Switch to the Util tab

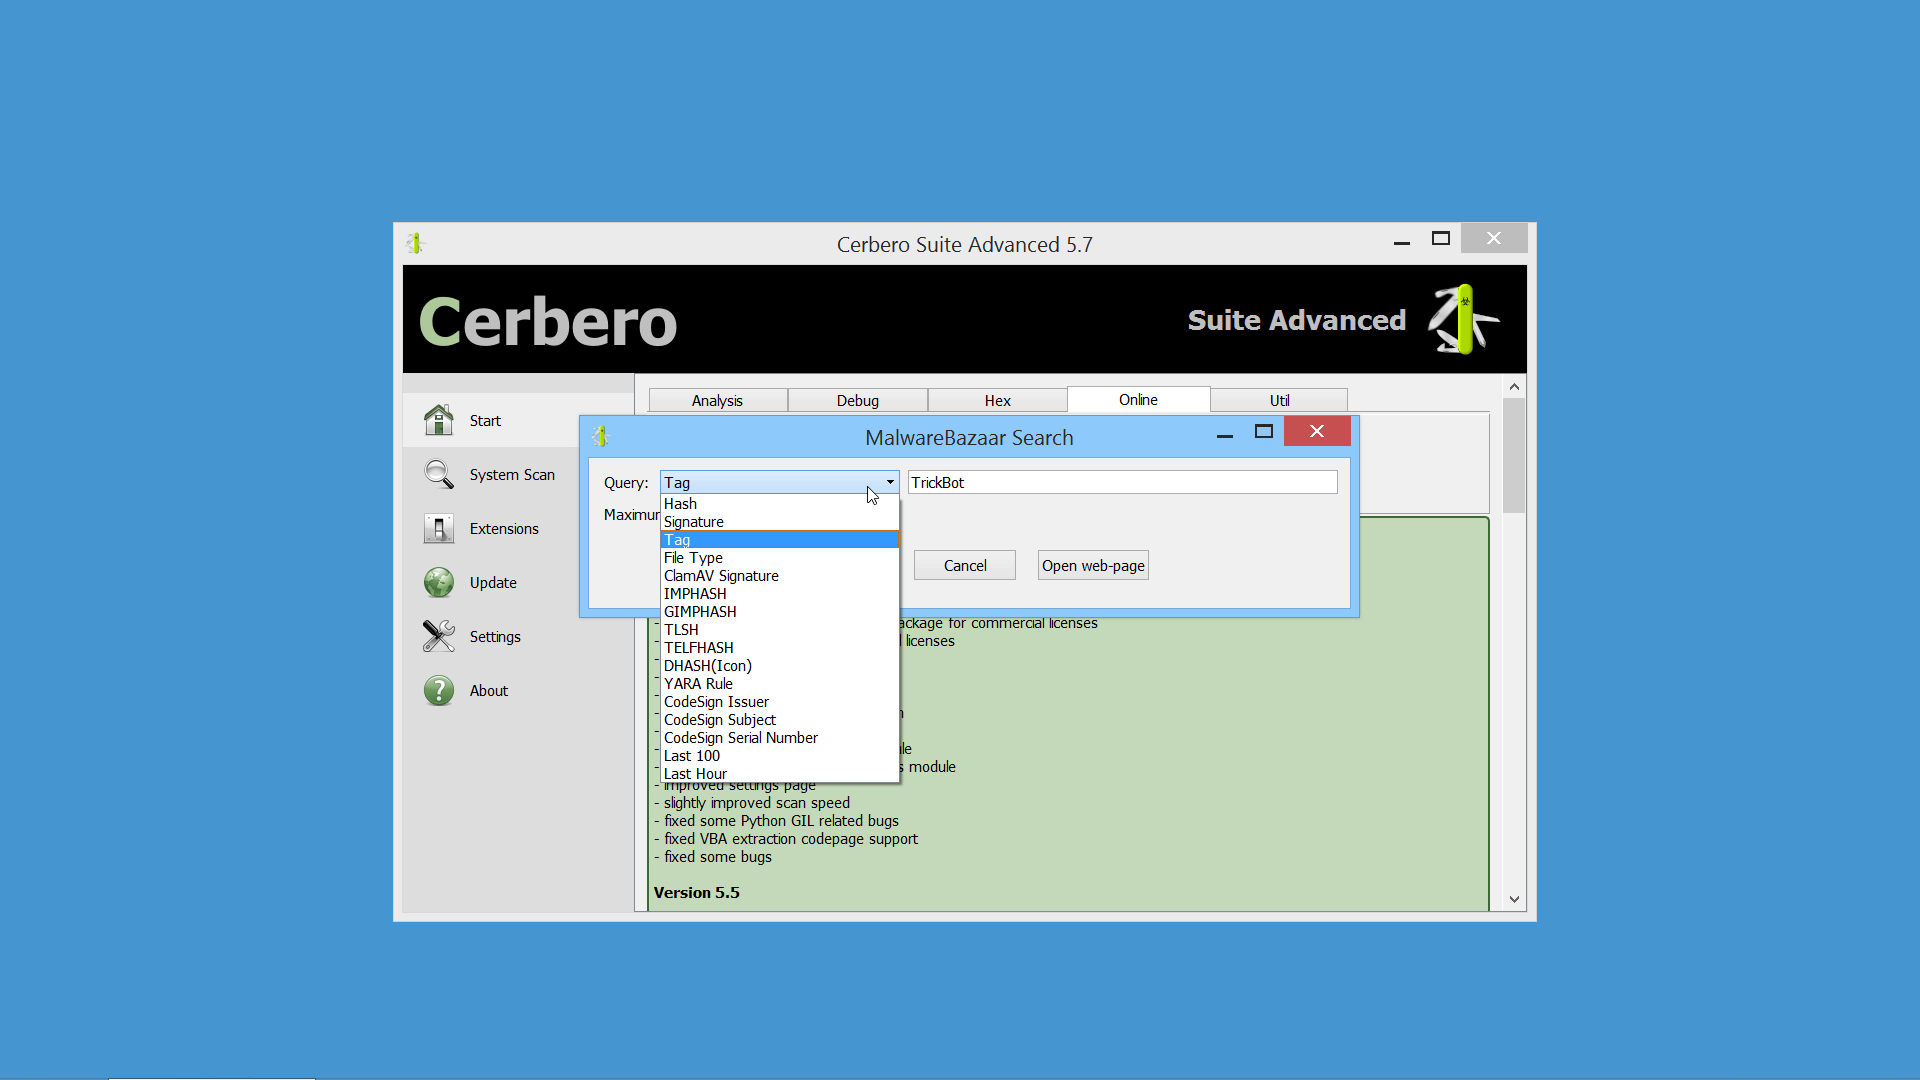click(x=1279, y=400)
